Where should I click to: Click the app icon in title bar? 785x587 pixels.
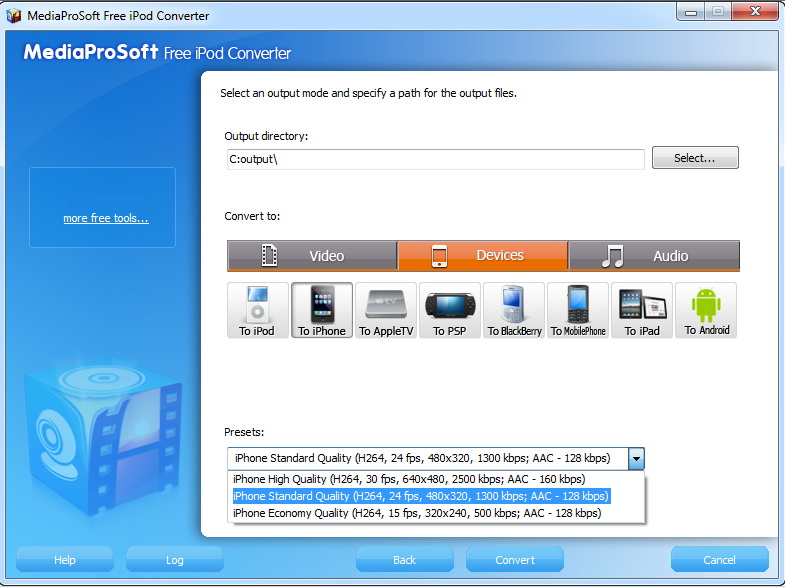pos(14,16)
